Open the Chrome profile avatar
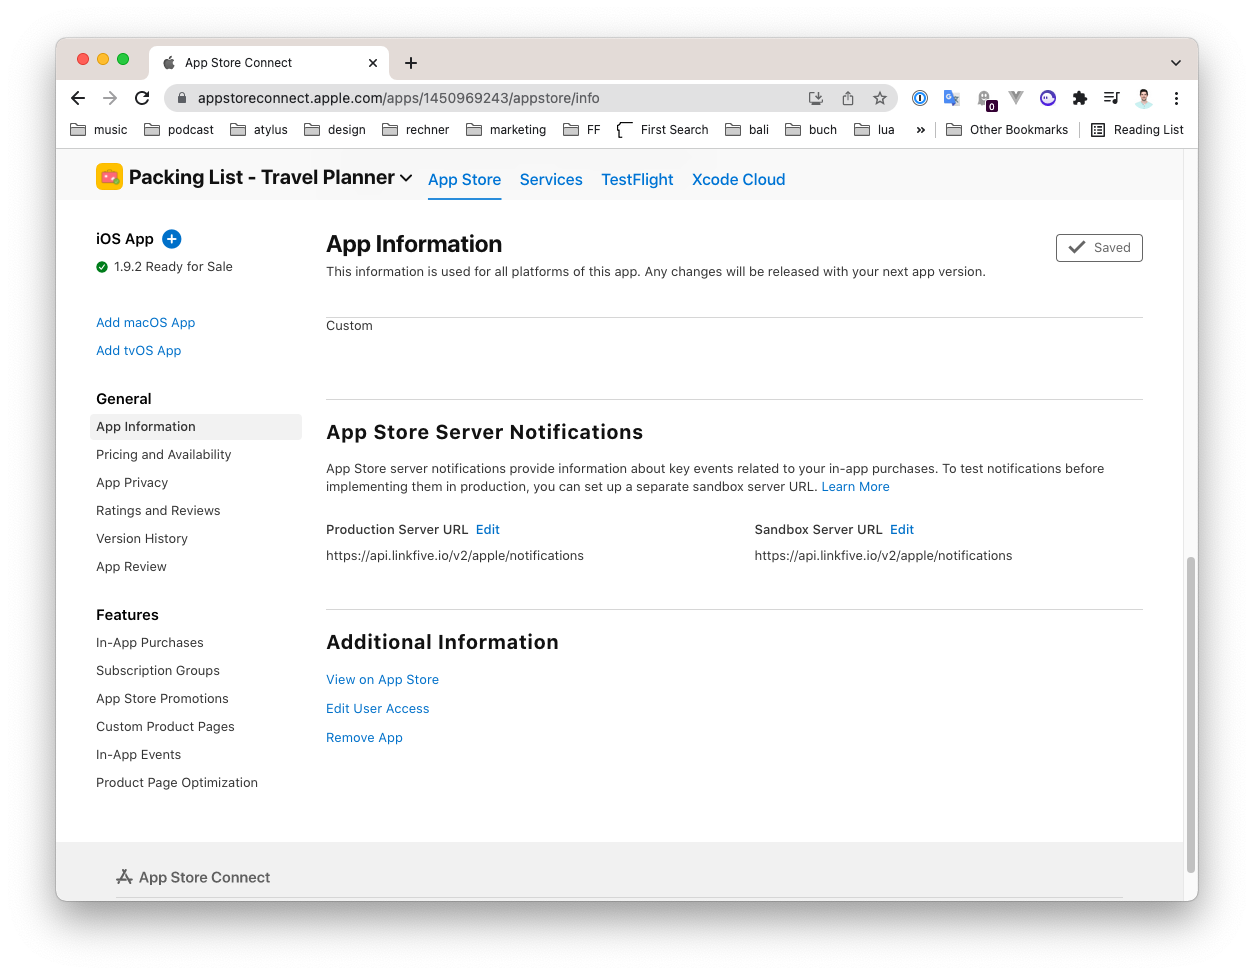1254x975 pixels. pyautogui.click(x=1144, y=98)
